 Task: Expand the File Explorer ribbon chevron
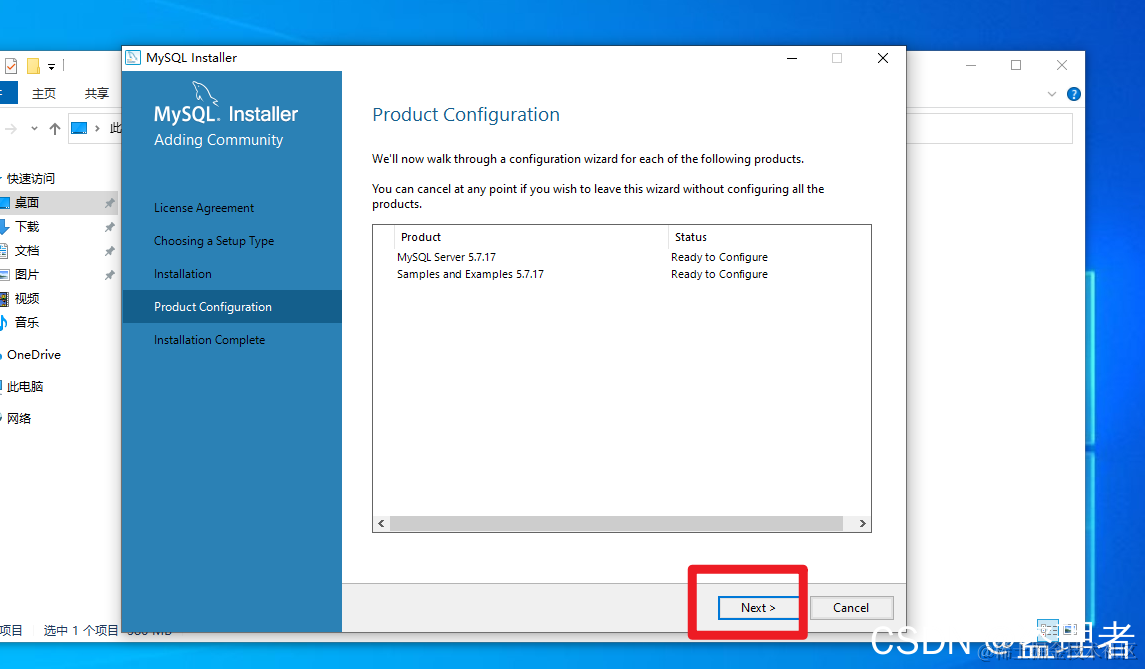point(1052,94)
